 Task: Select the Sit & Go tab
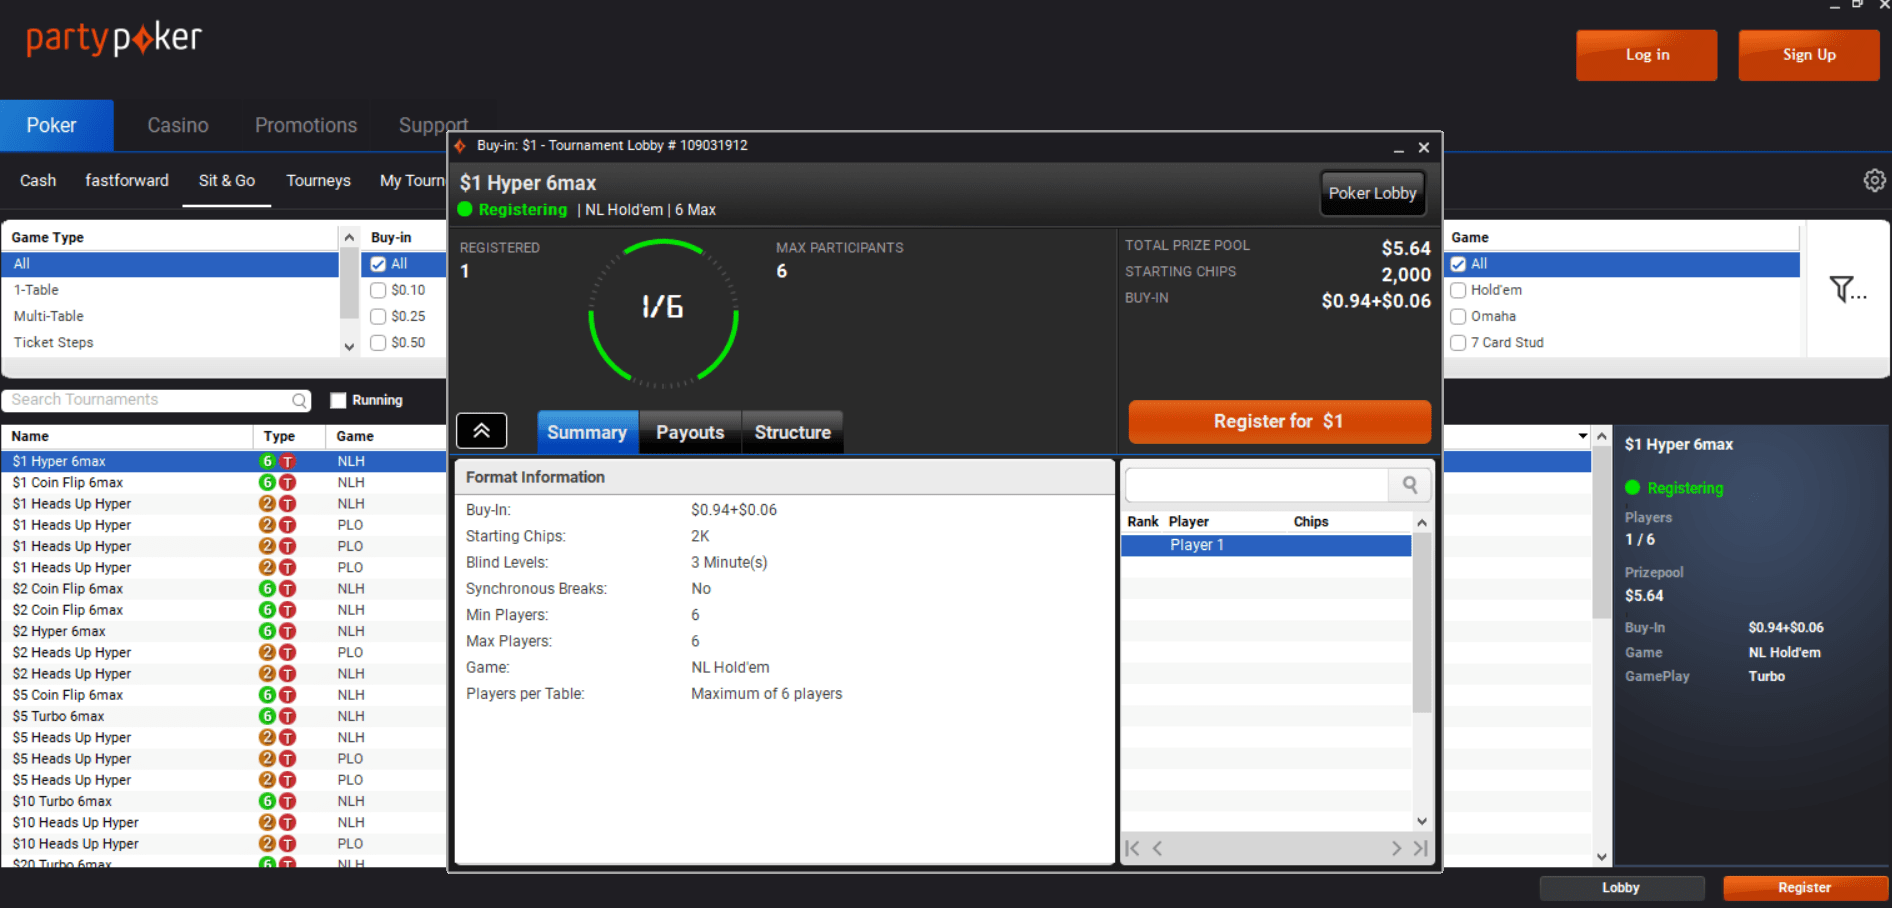227,180
